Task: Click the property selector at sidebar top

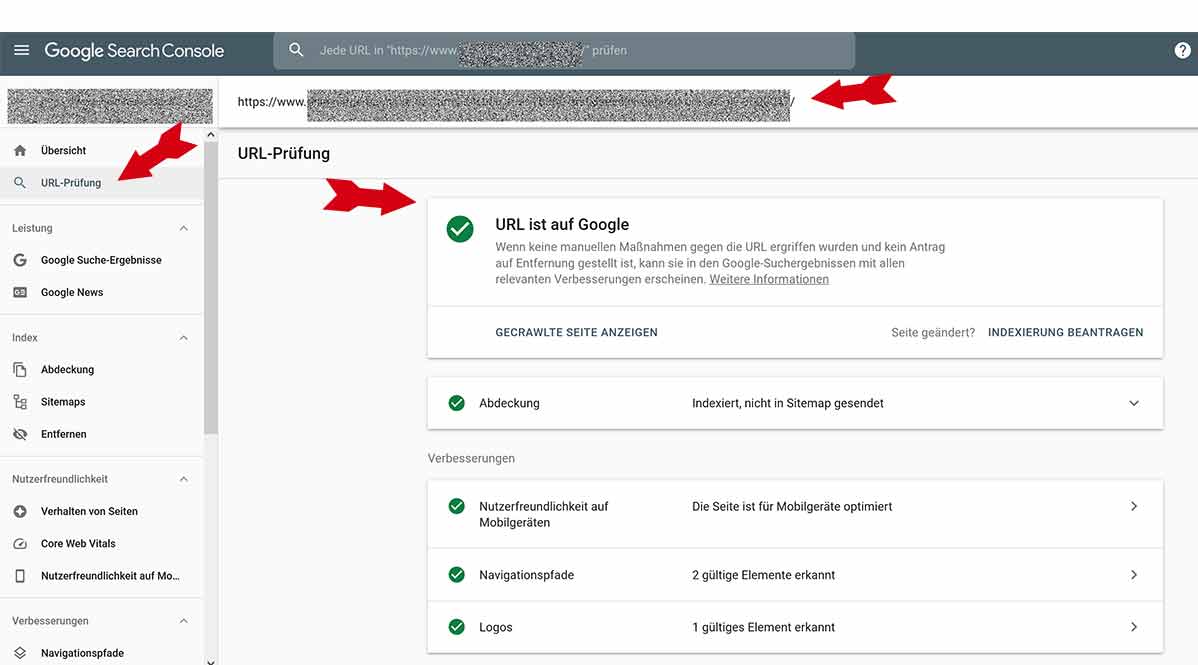Action: [x=110, y=105]
